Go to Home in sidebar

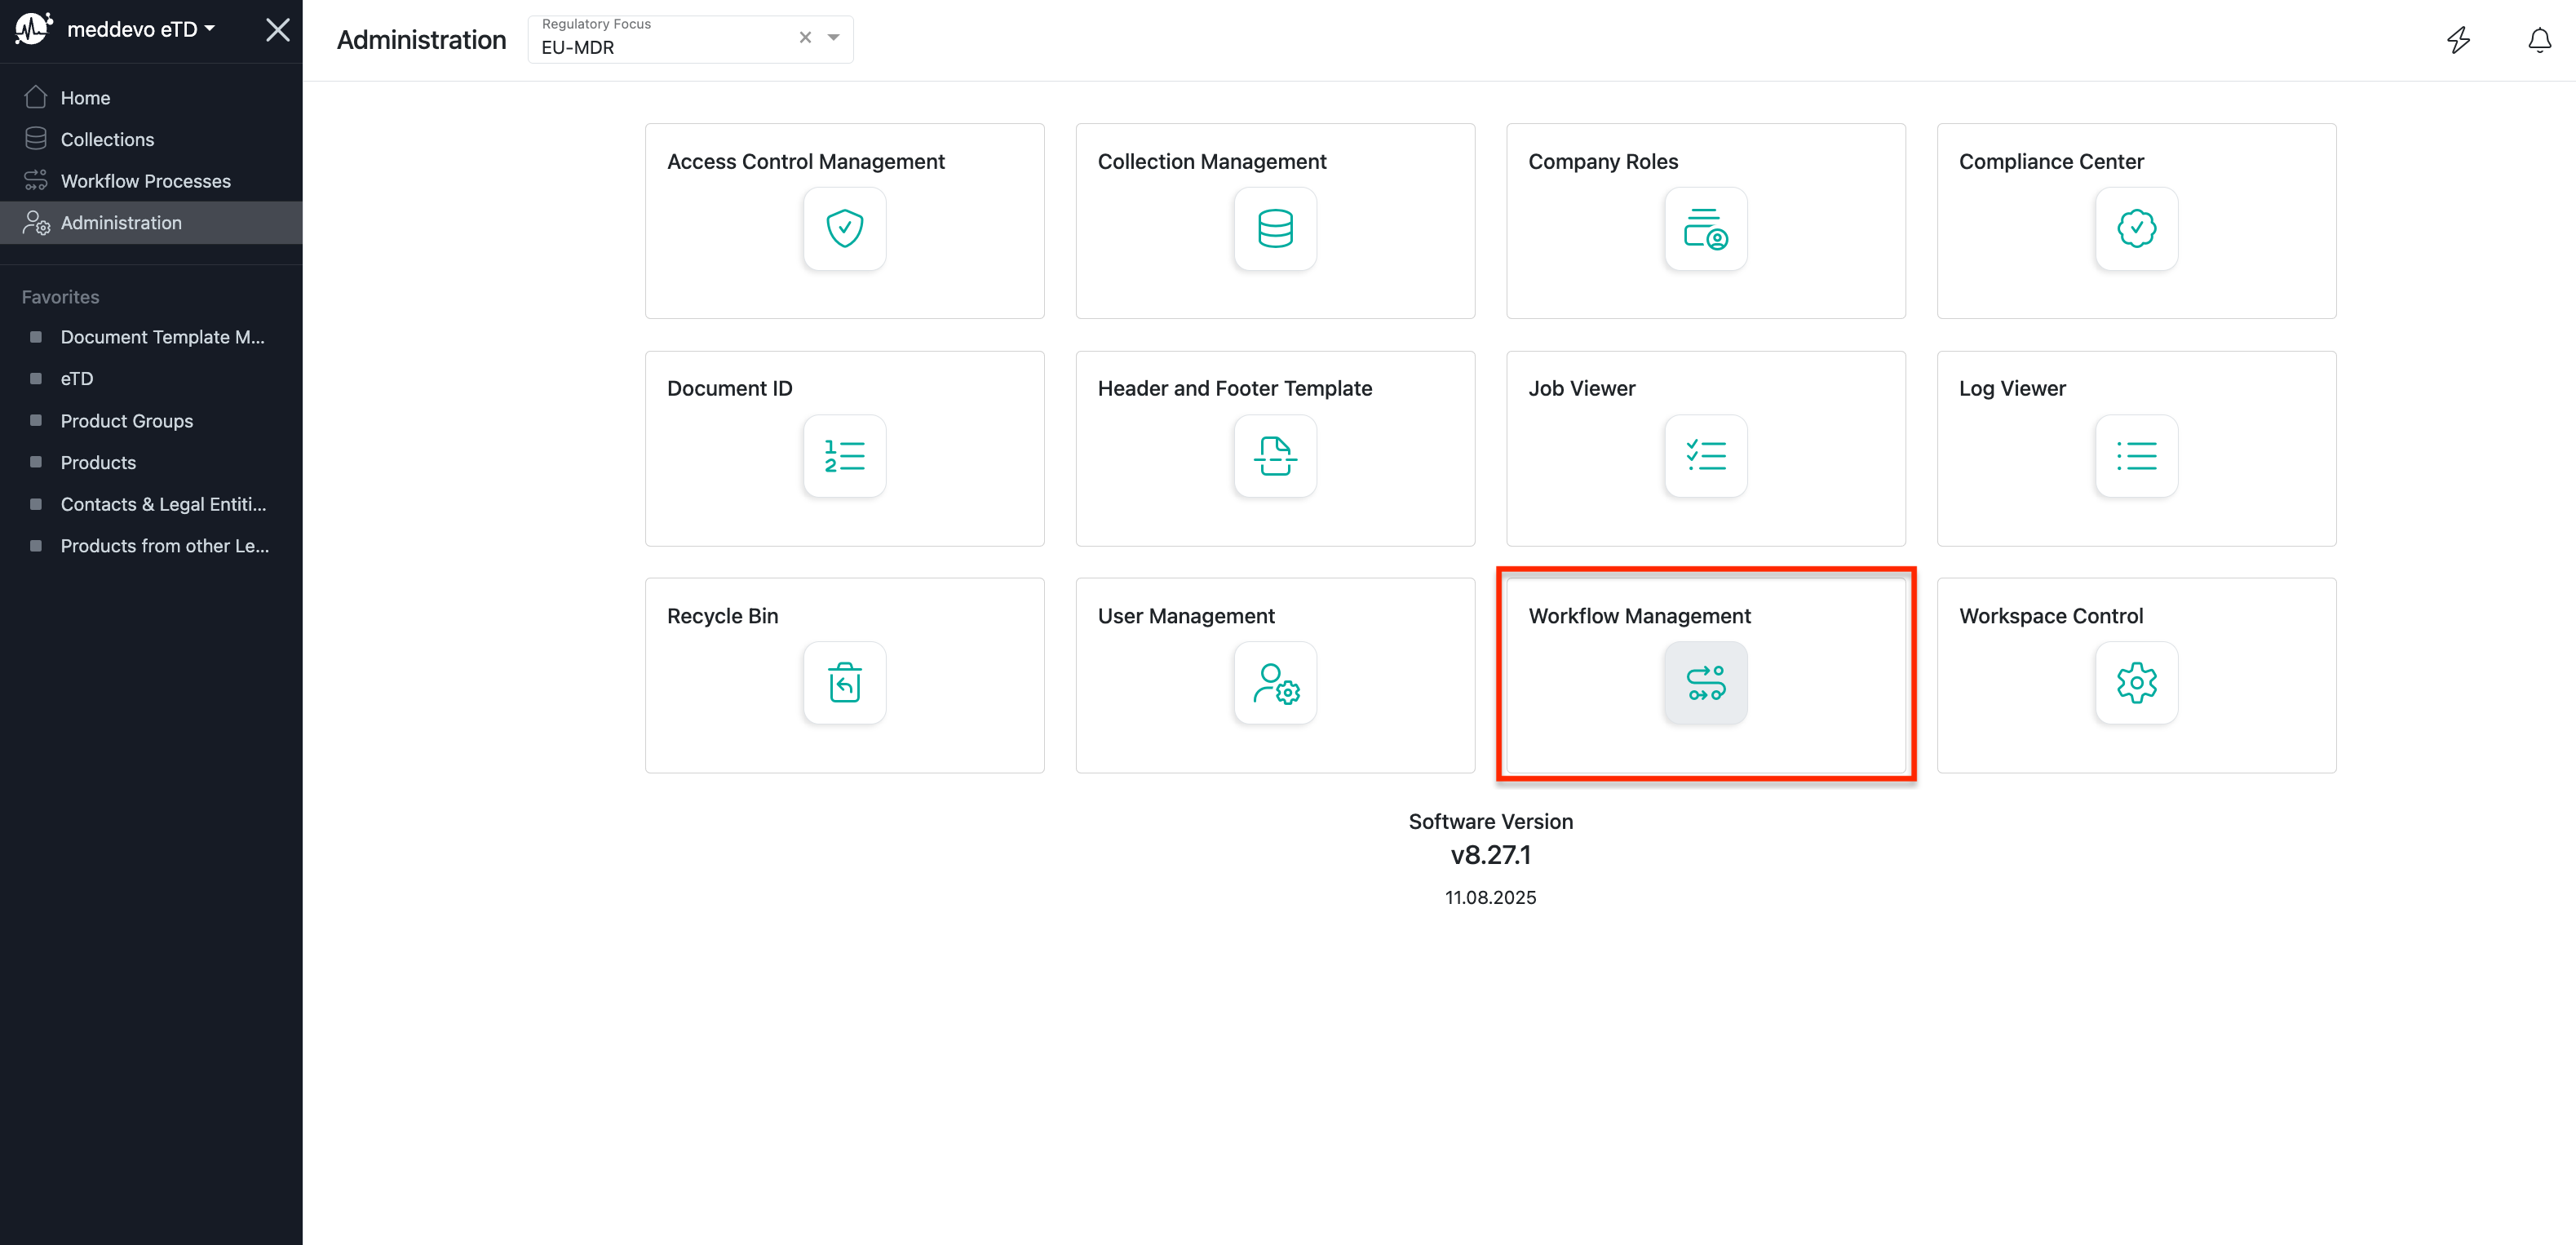pos(151,97)
